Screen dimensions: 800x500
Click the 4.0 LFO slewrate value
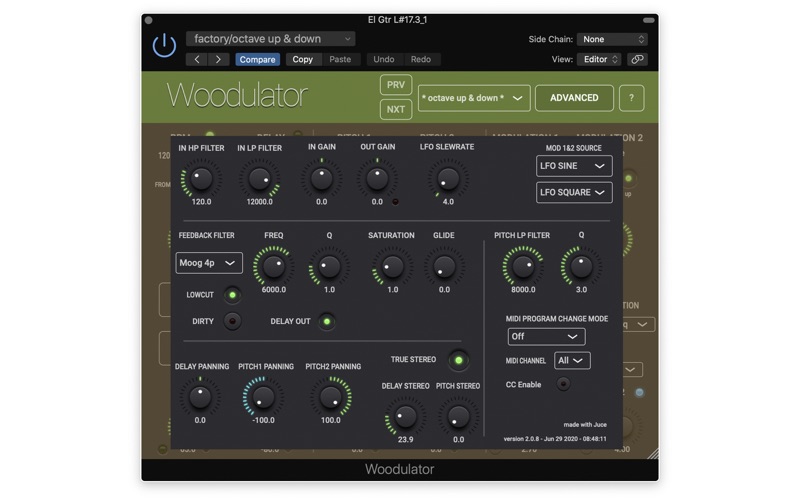[448, 202]
